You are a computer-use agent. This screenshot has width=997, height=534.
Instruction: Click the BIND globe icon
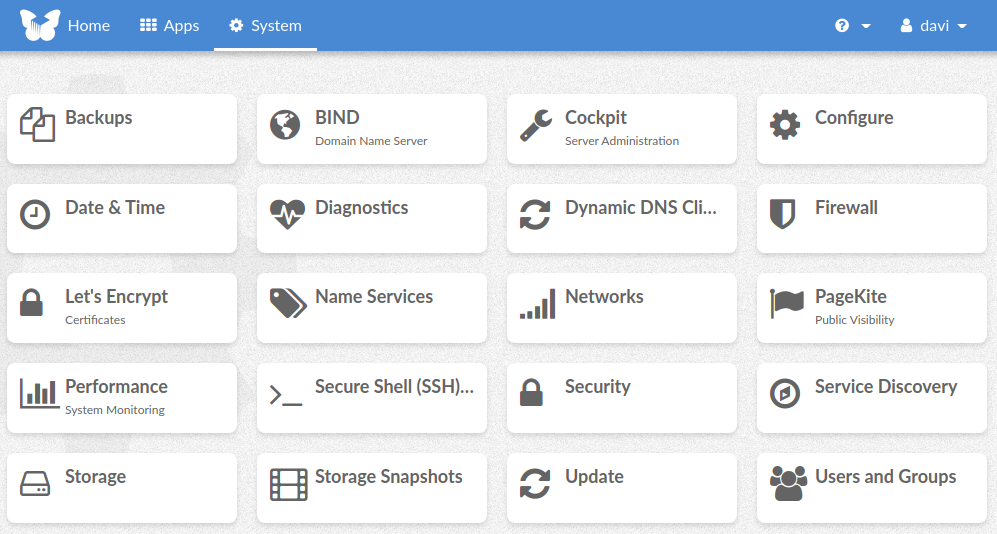(285, 125)
